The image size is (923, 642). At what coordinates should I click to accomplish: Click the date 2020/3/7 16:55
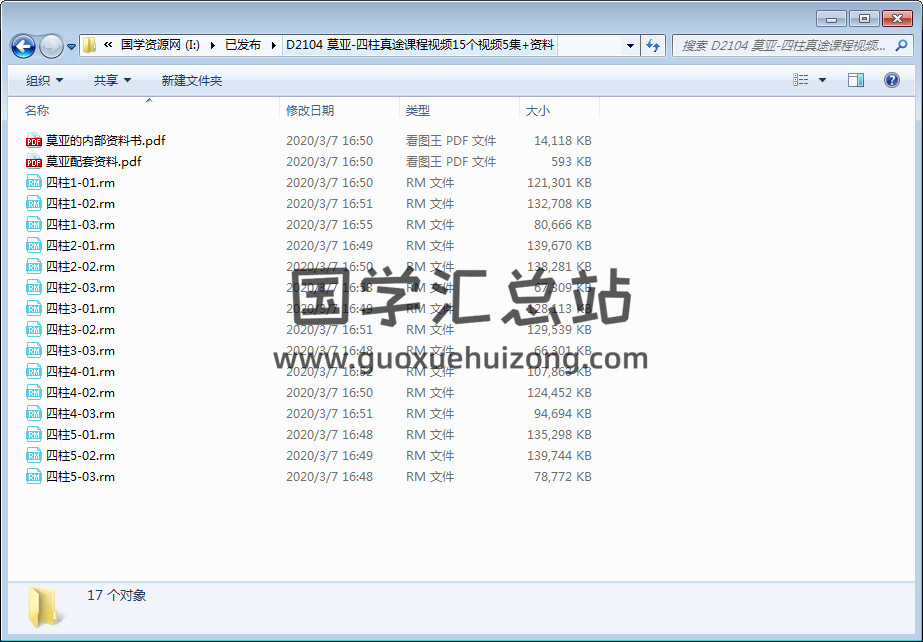tap(329, 225)
